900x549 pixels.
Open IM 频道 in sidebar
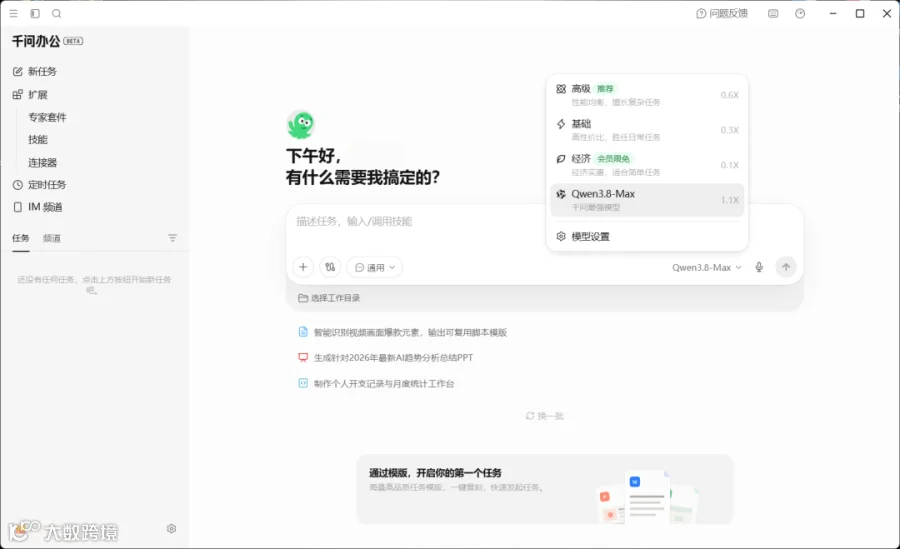point(38,207)
